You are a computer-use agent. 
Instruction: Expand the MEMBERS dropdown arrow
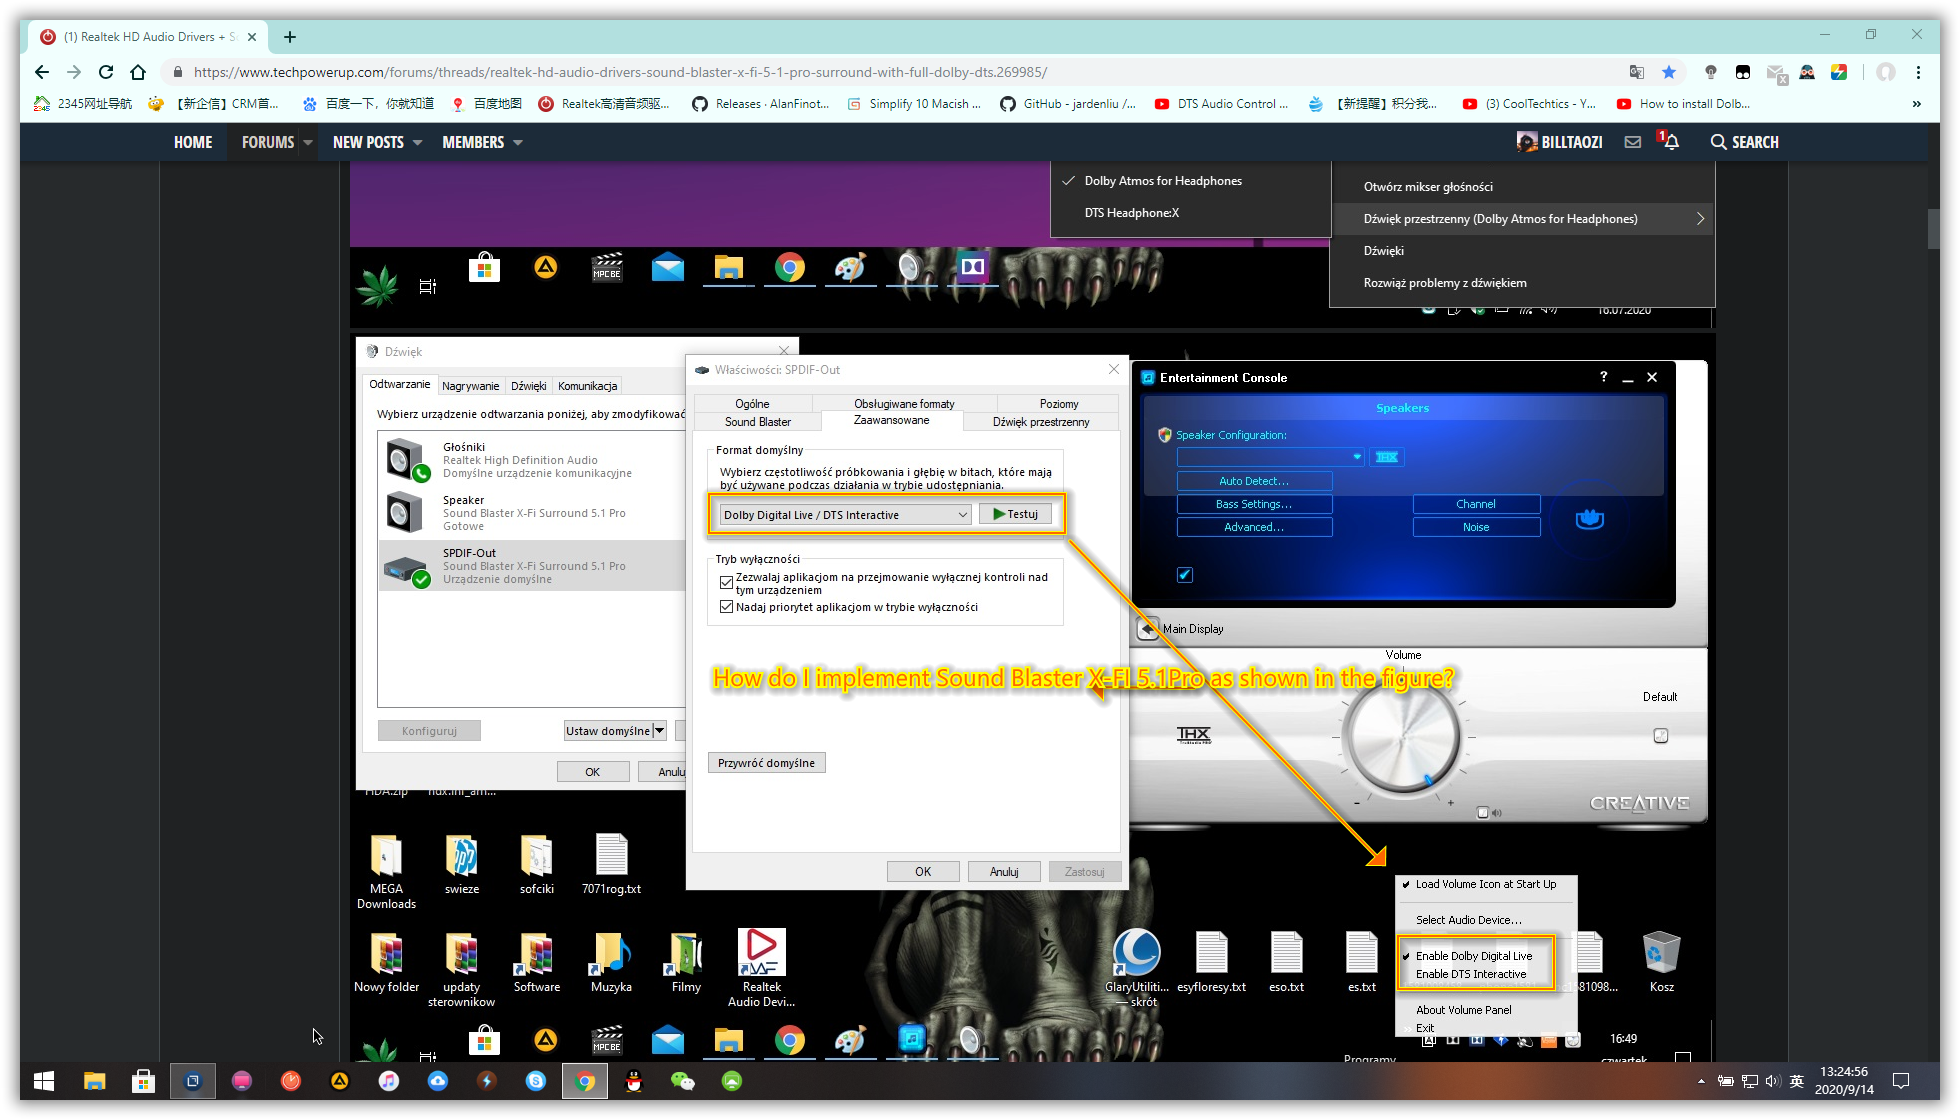coord(518,143)
